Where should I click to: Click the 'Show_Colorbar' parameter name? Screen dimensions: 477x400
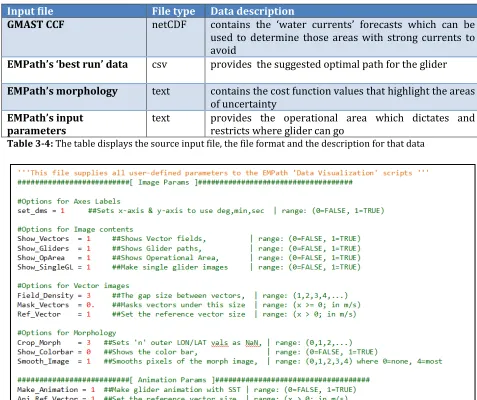pyautogui.click(x=45, y=352)
